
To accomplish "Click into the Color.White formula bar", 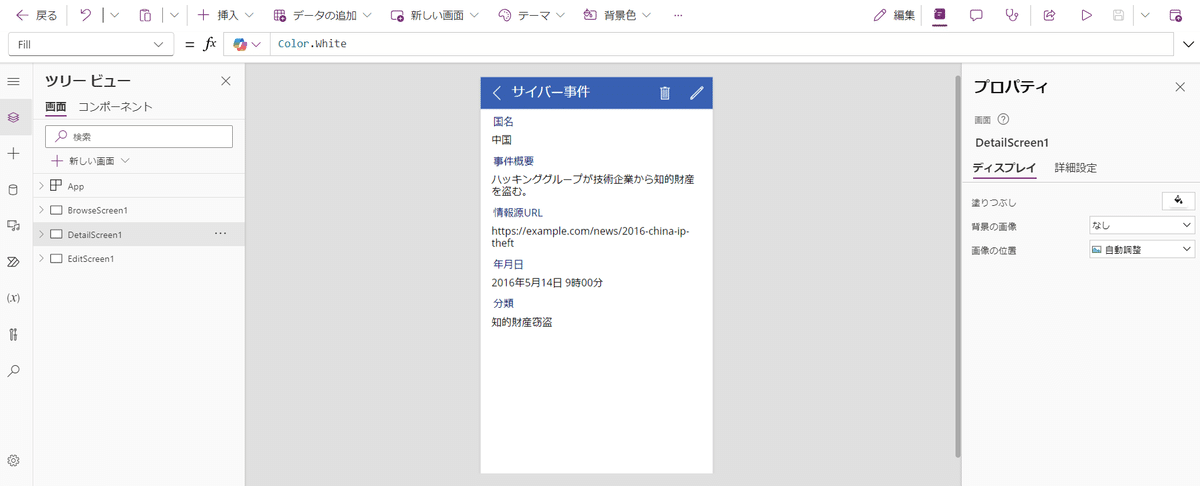I will [x=720, y=44].
